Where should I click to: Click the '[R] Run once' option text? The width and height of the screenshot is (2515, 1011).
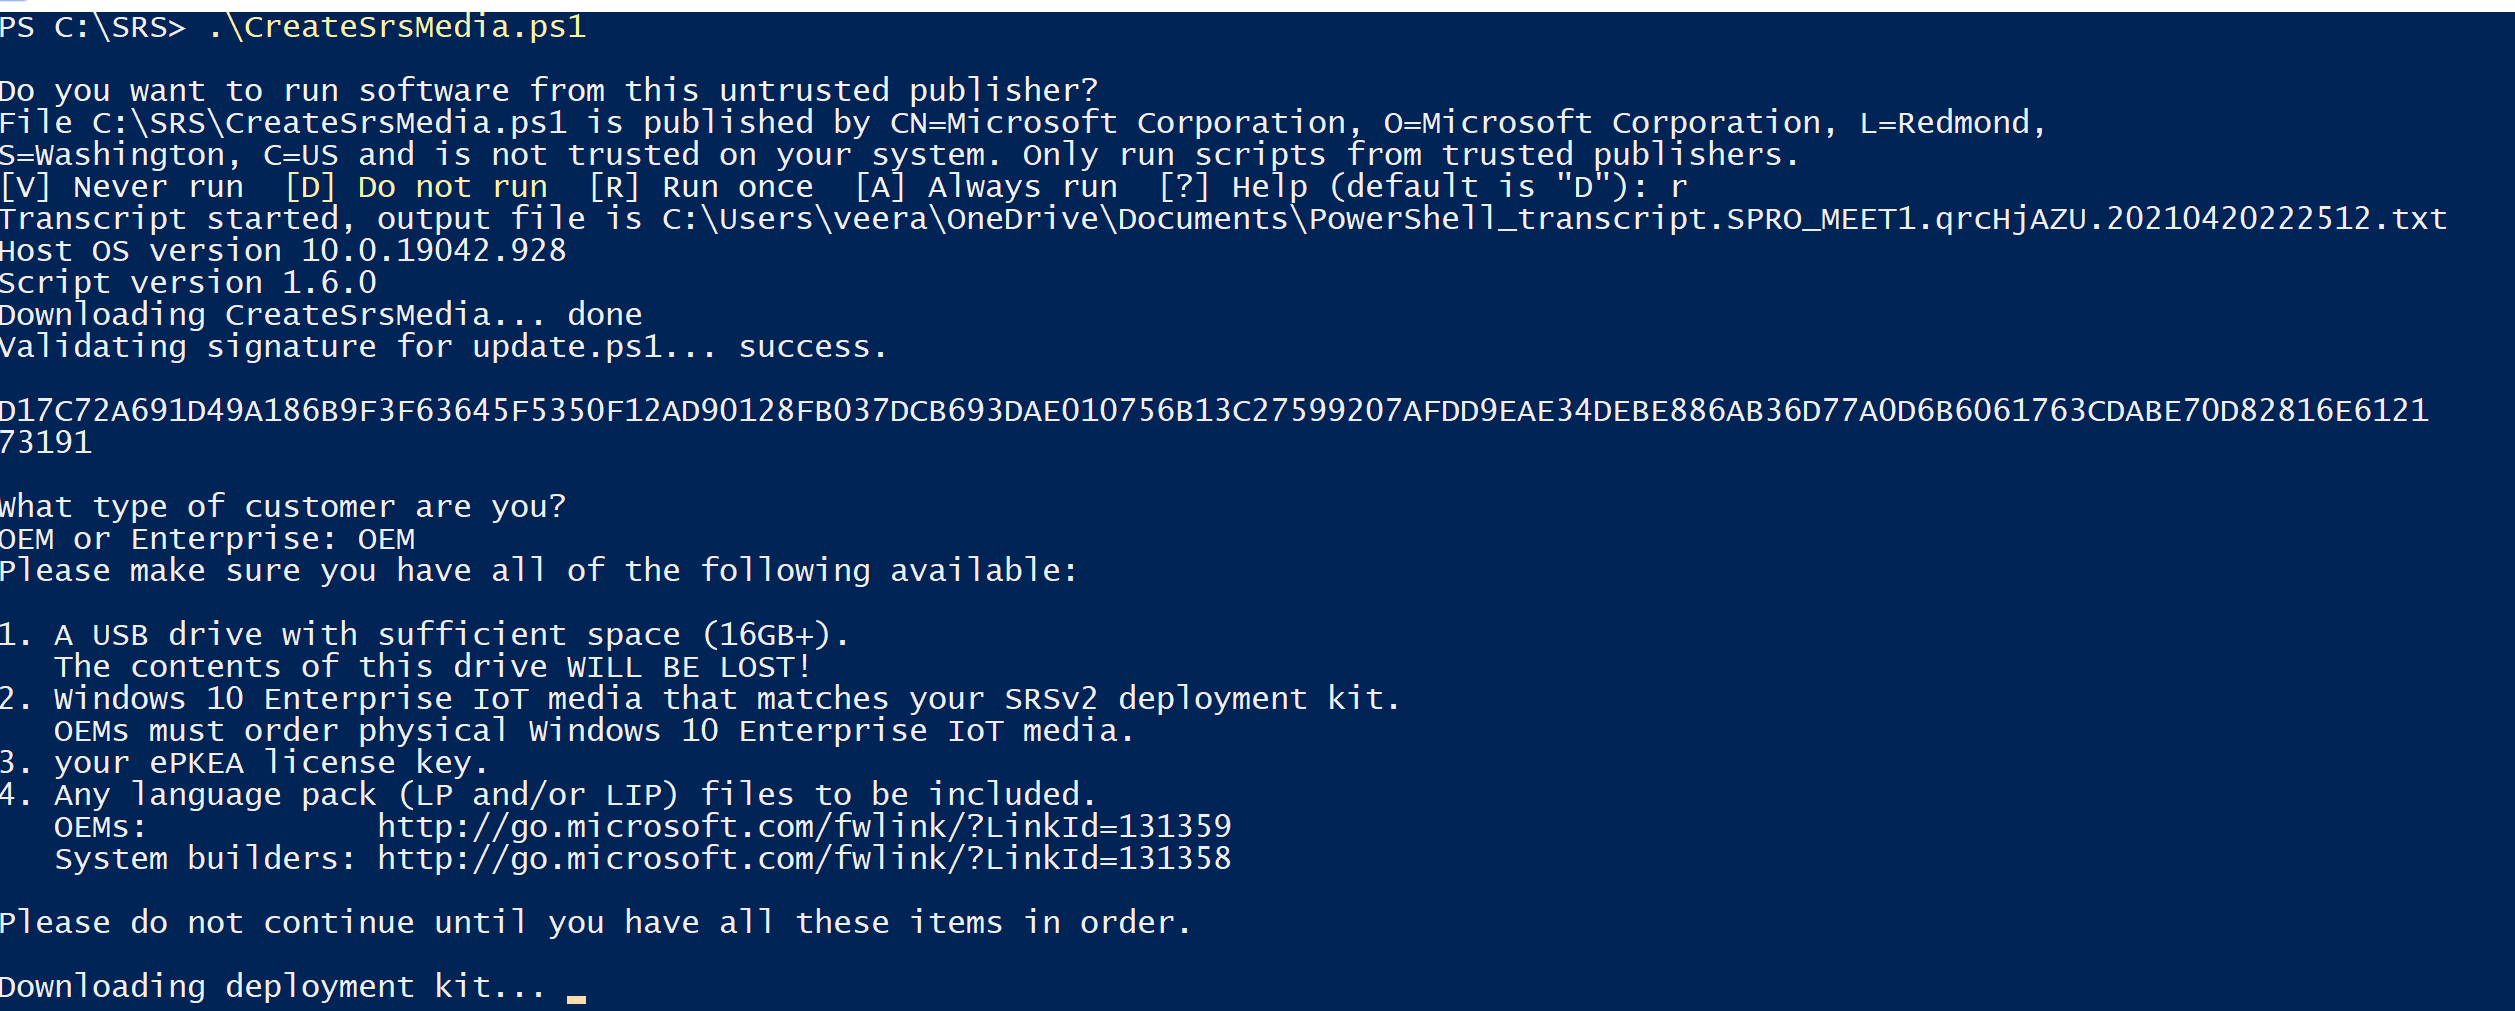tap(701, 187)
